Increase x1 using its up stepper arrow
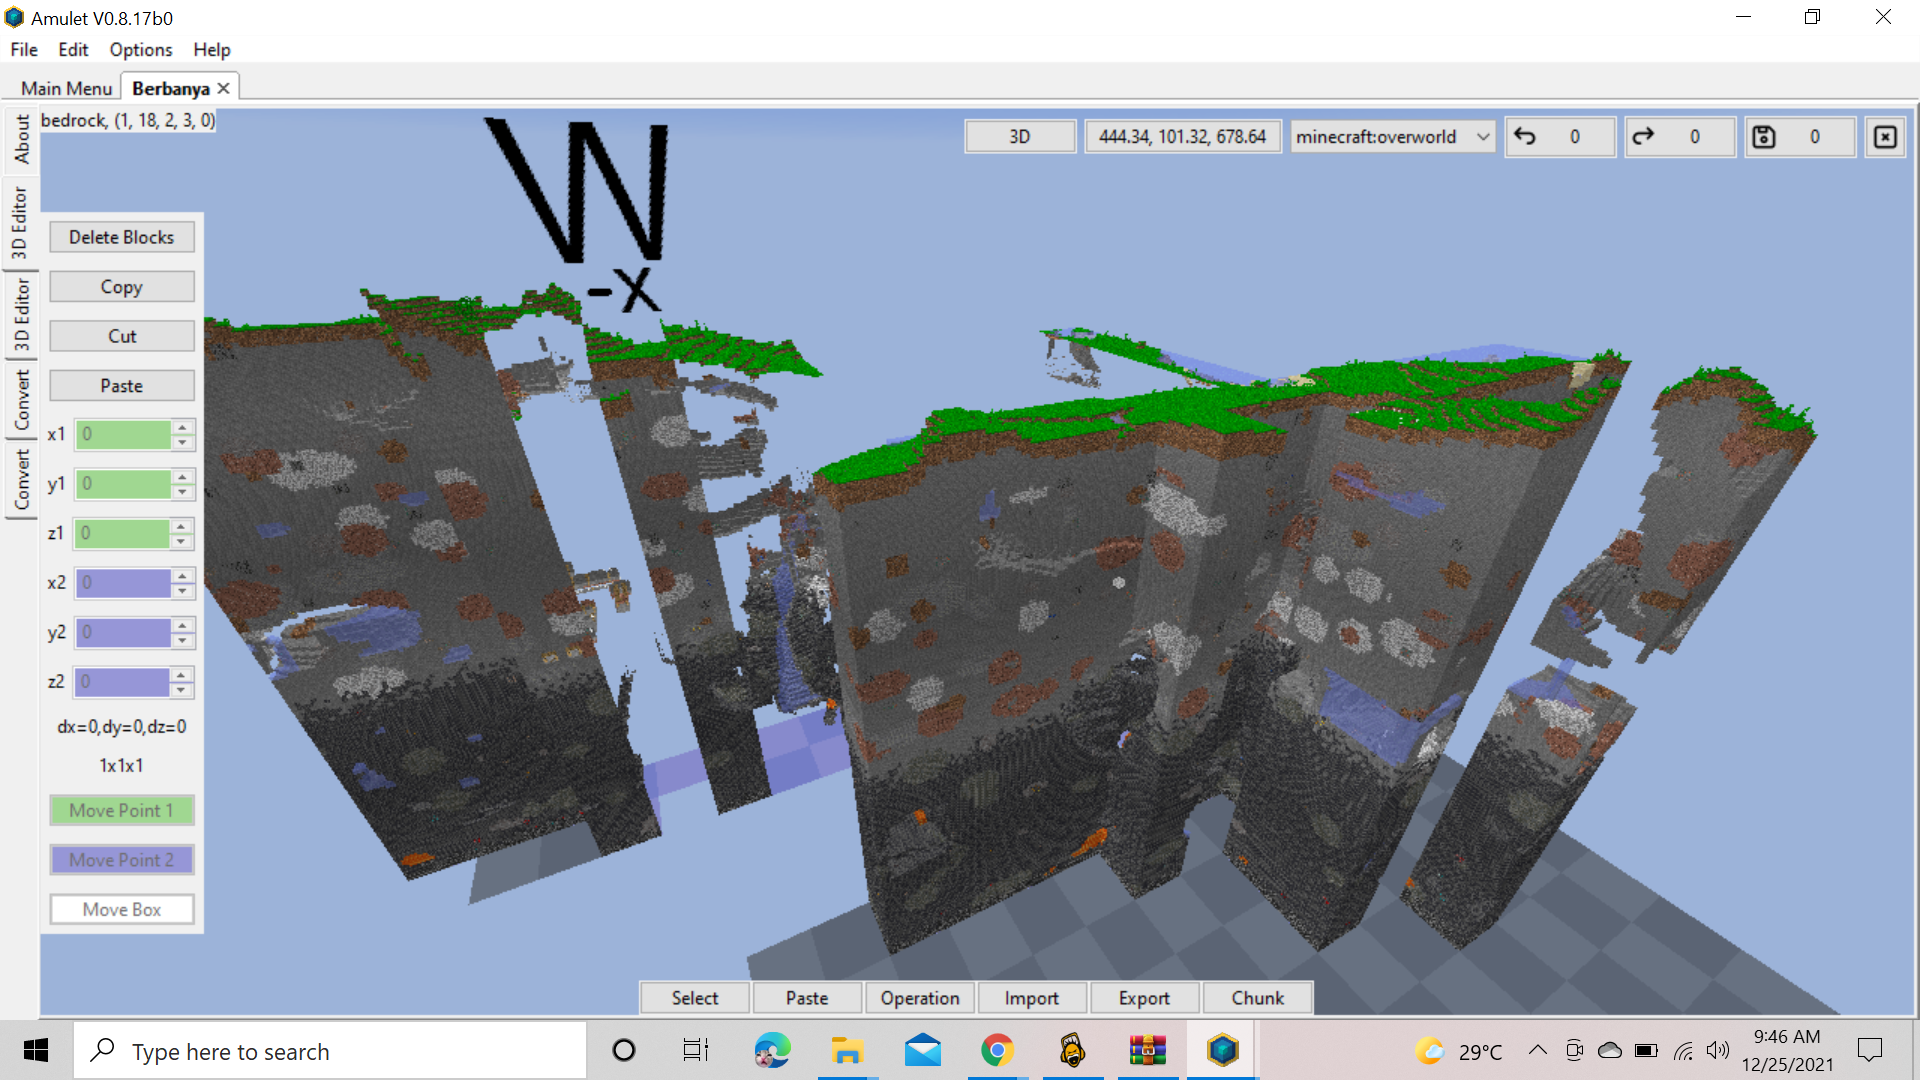This screenshot has height=1080, width=1920. tap(181, 428)
